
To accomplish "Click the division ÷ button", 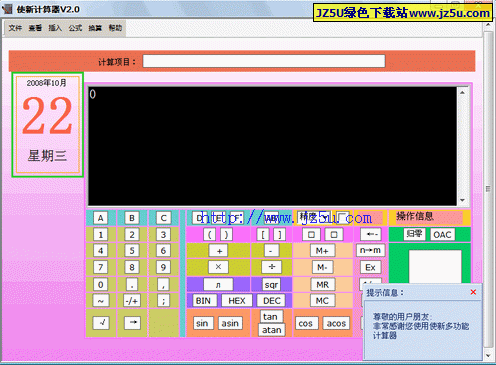I will tap(271, 267).
